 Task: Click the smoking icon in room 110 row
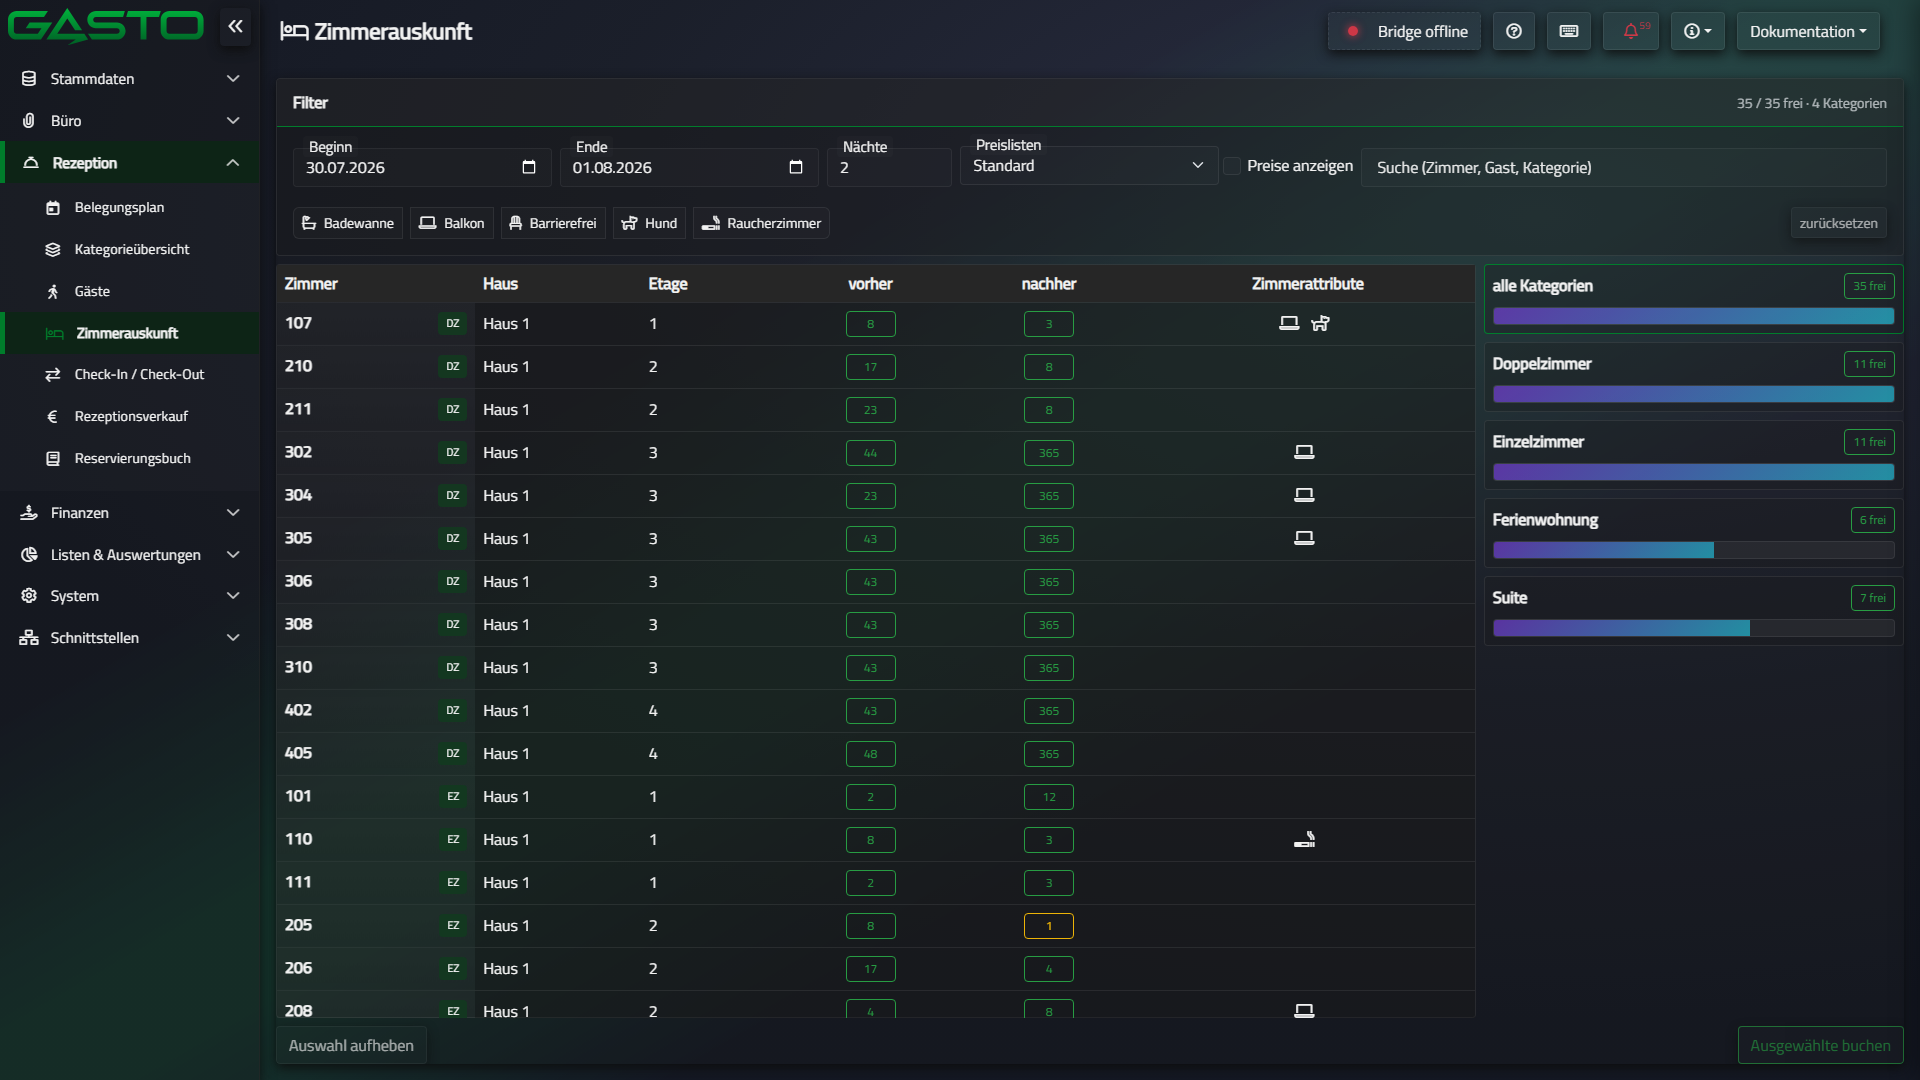[1304, 839]
